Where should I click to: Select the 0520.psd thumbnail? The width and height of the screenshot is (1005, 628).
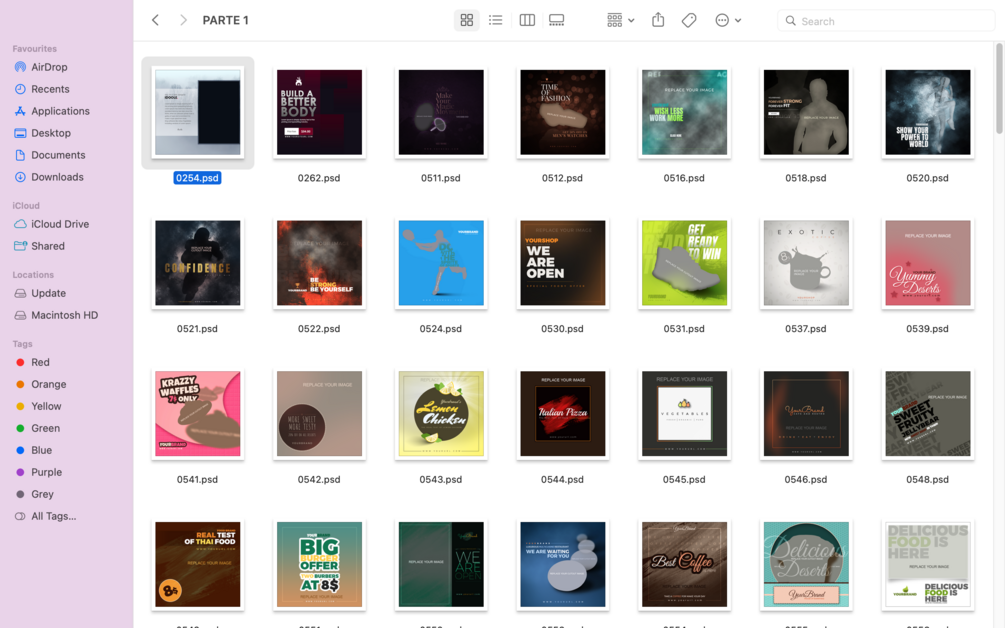928,112
